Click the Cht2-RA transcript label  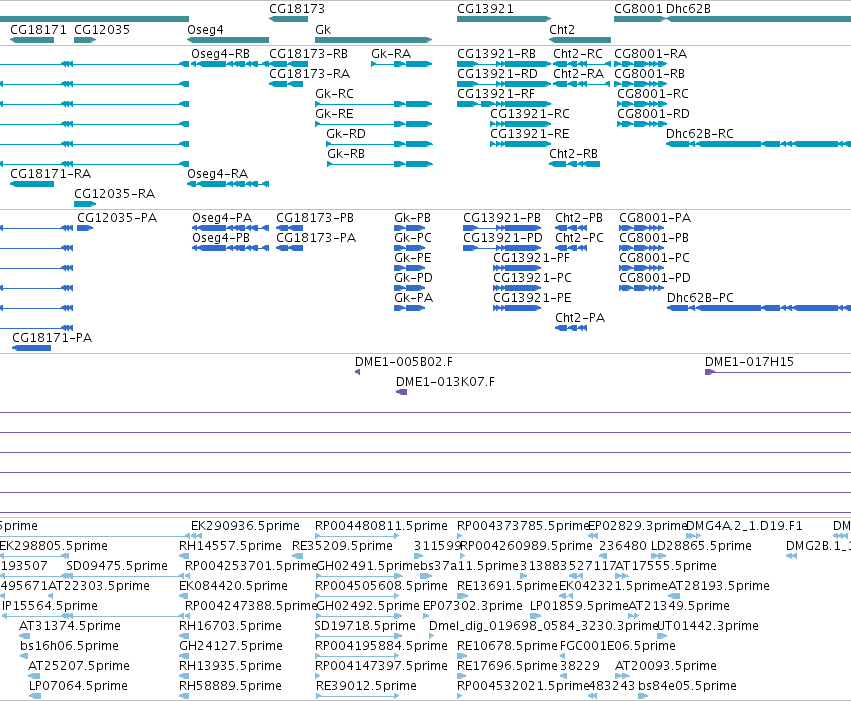(x=579, y=74)
